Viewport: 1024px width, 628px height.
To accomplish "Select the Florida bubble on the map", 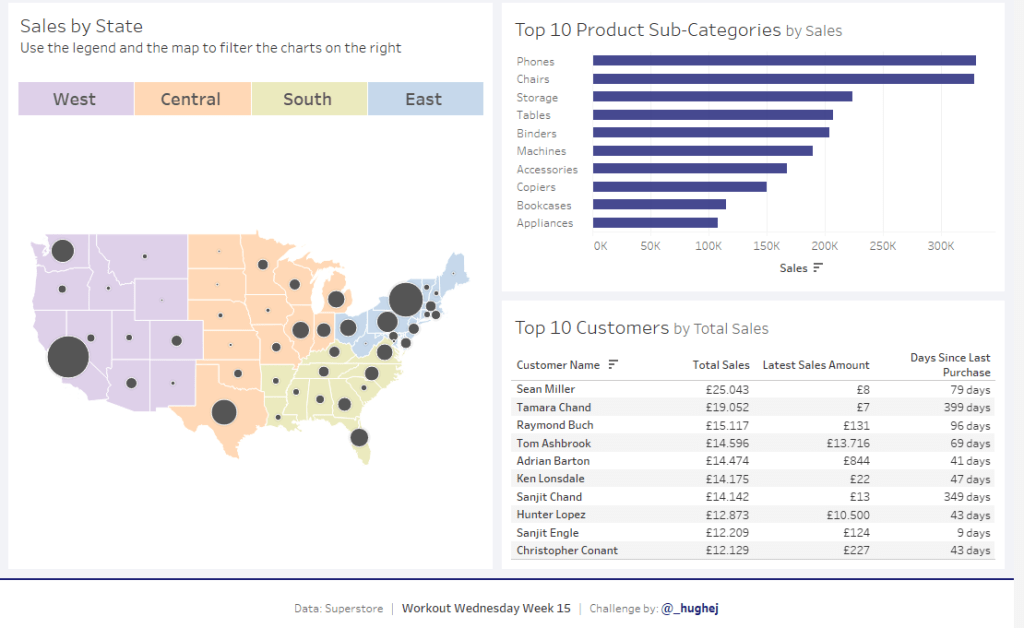I will click(x=359, y=437).
